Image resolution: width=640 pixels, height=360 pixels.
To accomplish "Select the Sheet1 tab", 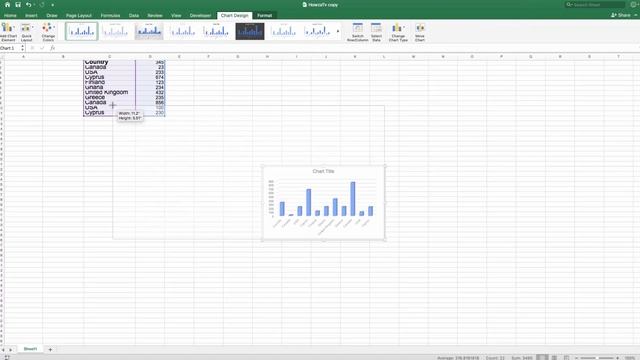I will tap(30, 349).
